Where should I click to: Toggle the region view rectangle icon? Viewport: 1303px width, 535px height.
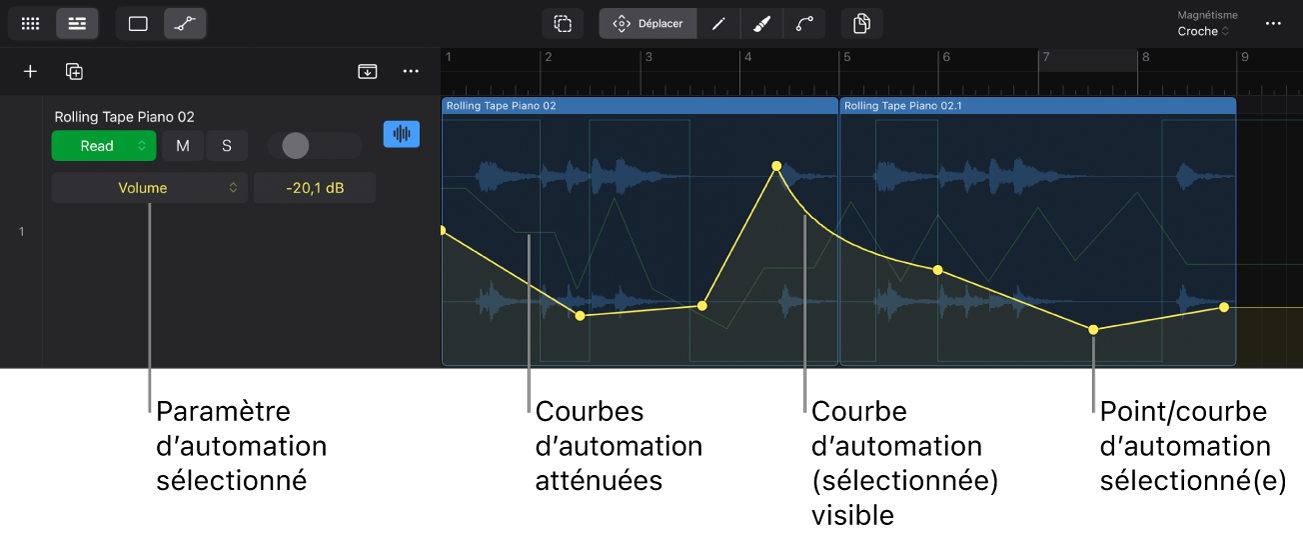tap(138, 23)
